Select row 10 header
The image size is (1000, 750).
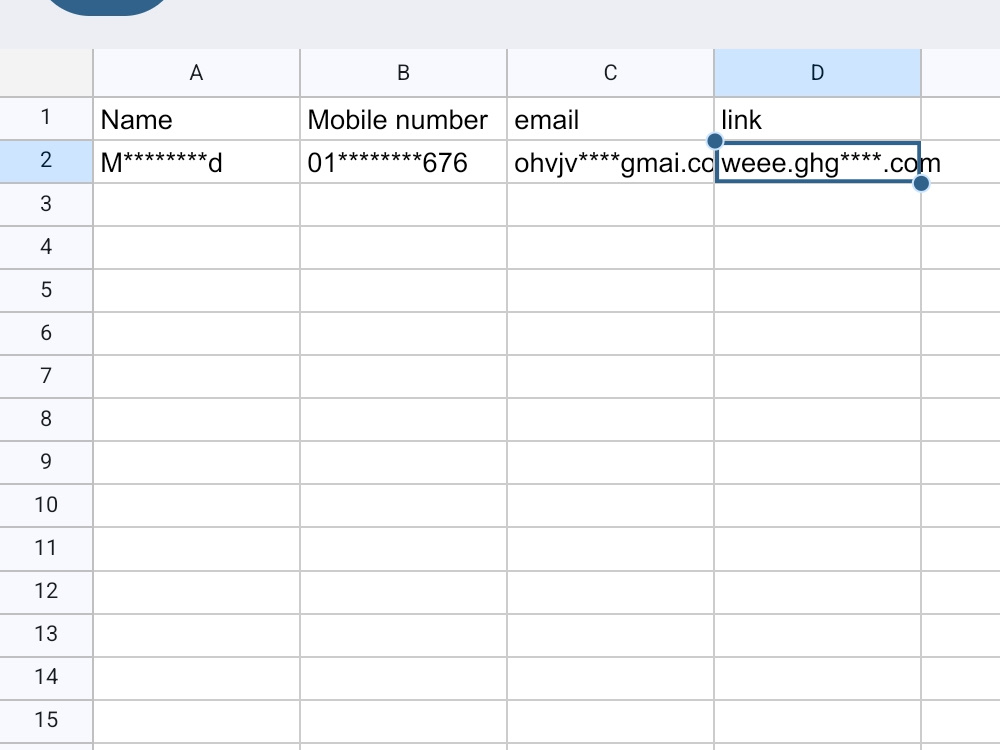click(x=46, y=505)
